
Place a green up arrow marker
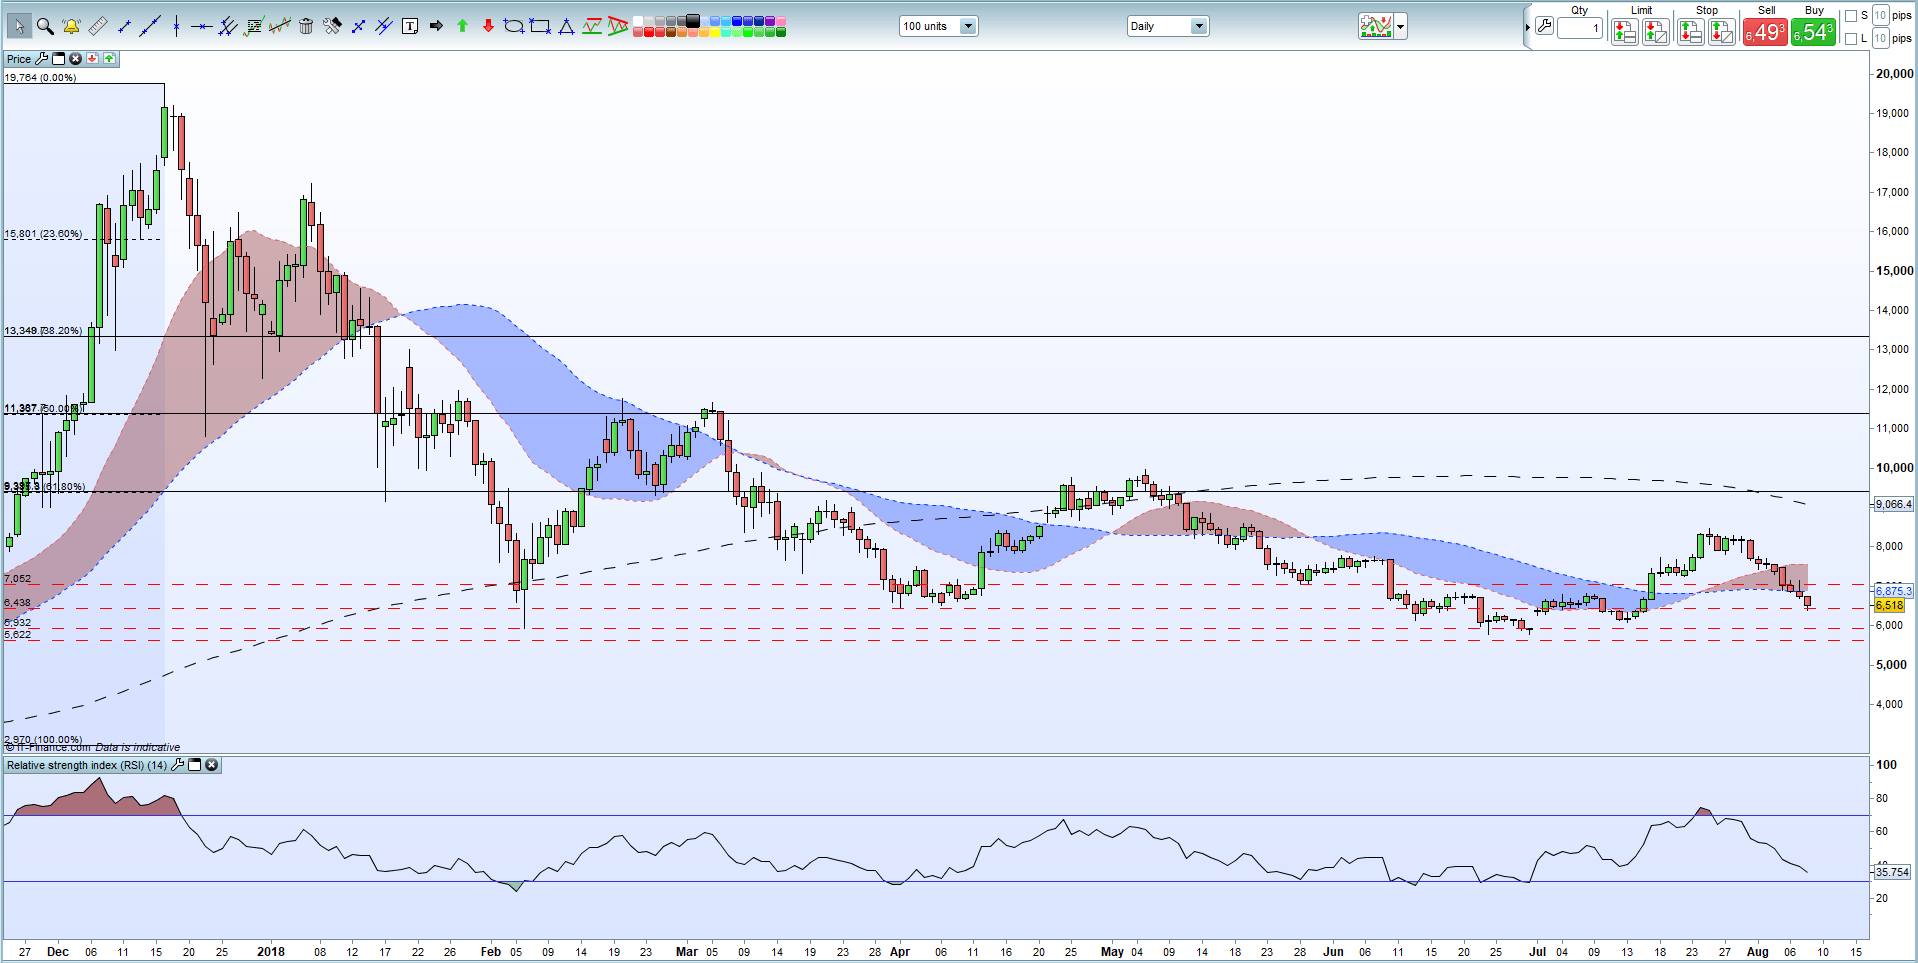pos(462,26)
